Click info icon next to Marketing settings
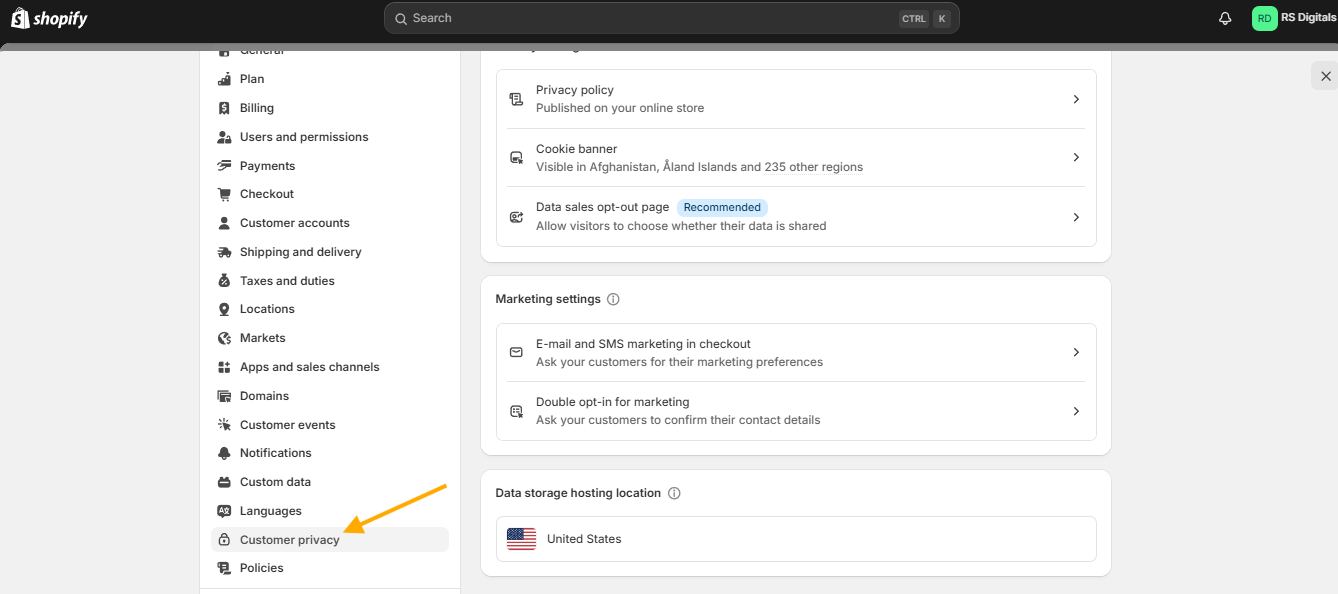 [x=613, y=299]
